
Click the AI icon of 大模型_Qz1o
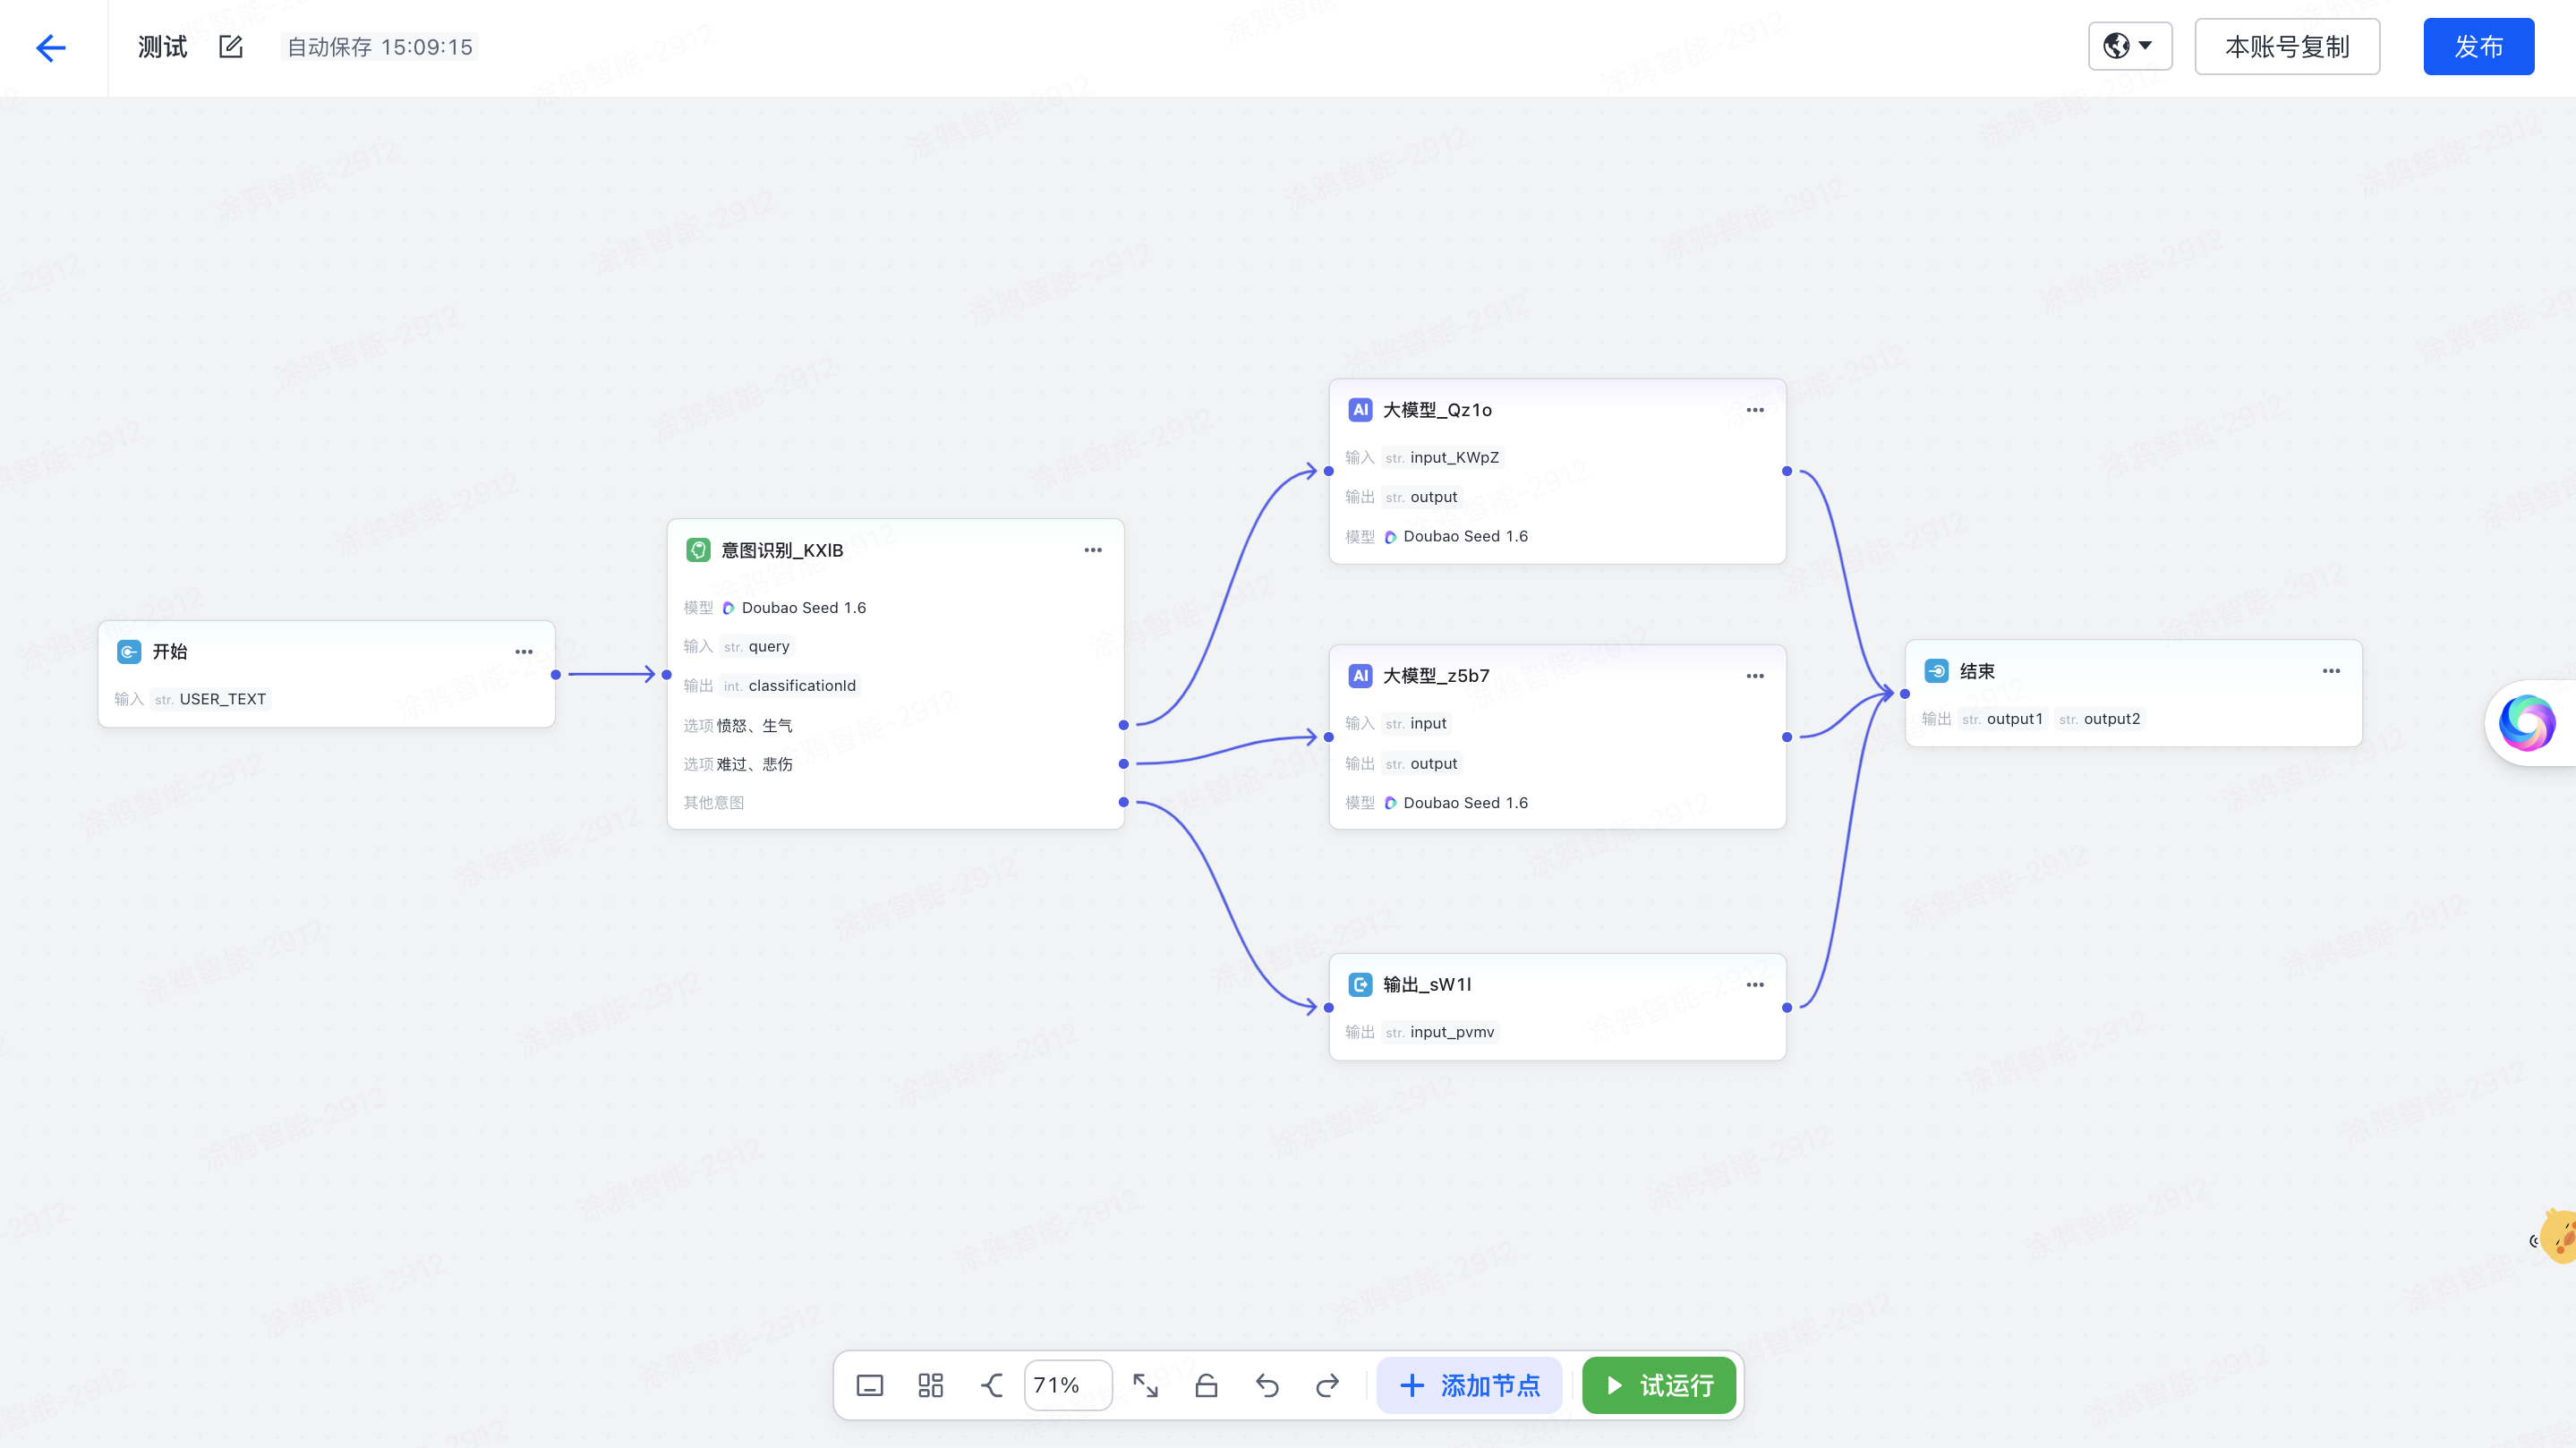click(x=1360, y=410)
